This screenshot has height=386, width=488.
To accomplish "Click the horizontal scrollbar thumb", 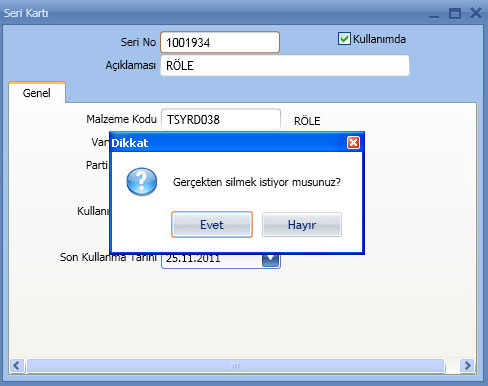I will click(x=236, y=366).
